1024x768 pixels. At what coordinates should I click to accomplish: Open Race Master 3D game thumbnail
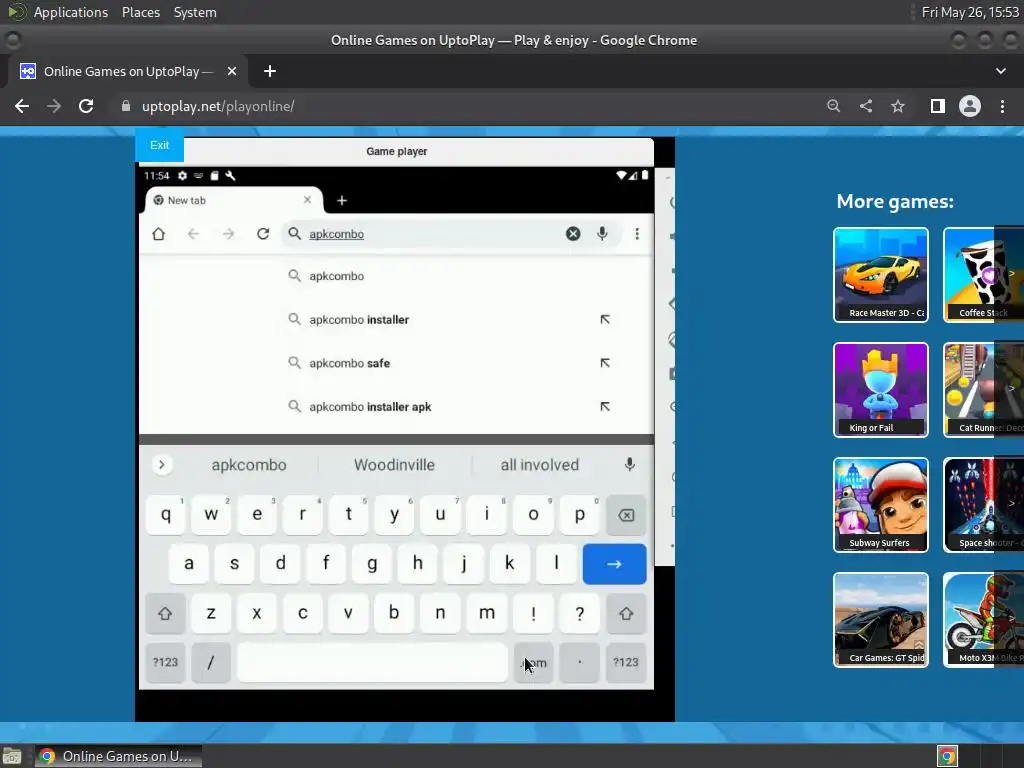[880, 275]
